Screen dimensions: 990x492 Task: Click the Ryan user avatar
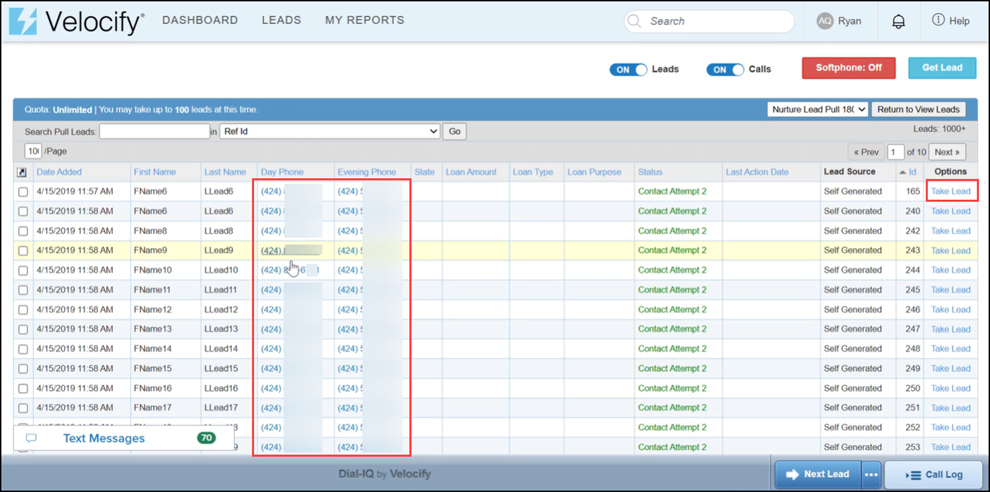click(x=825, y=21)
